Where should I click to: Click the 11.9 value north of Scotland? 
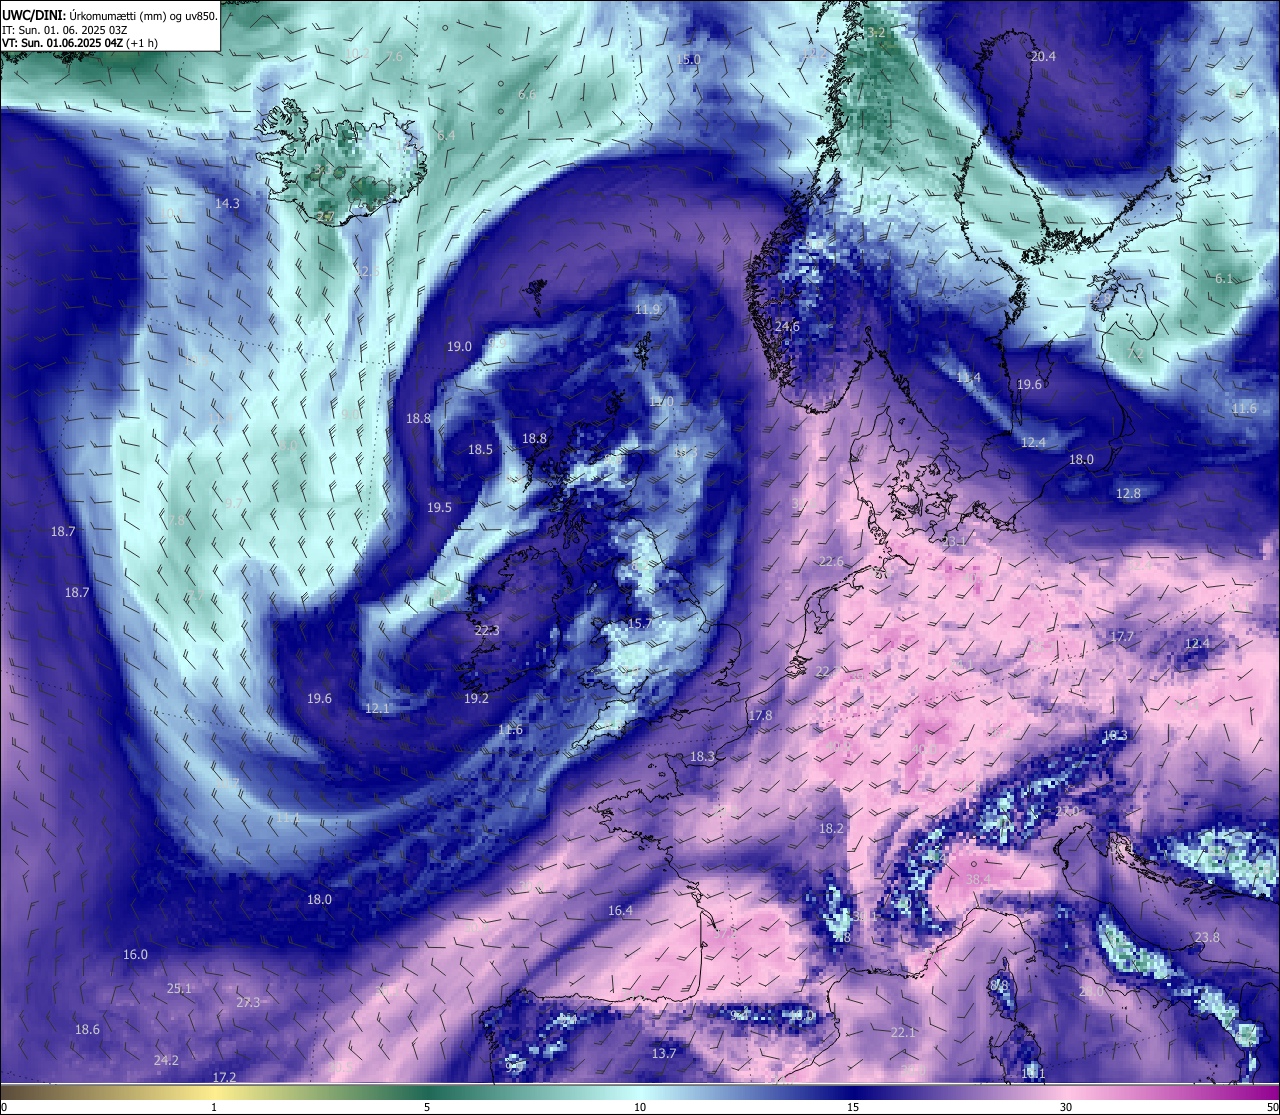(x=648, y=310)
